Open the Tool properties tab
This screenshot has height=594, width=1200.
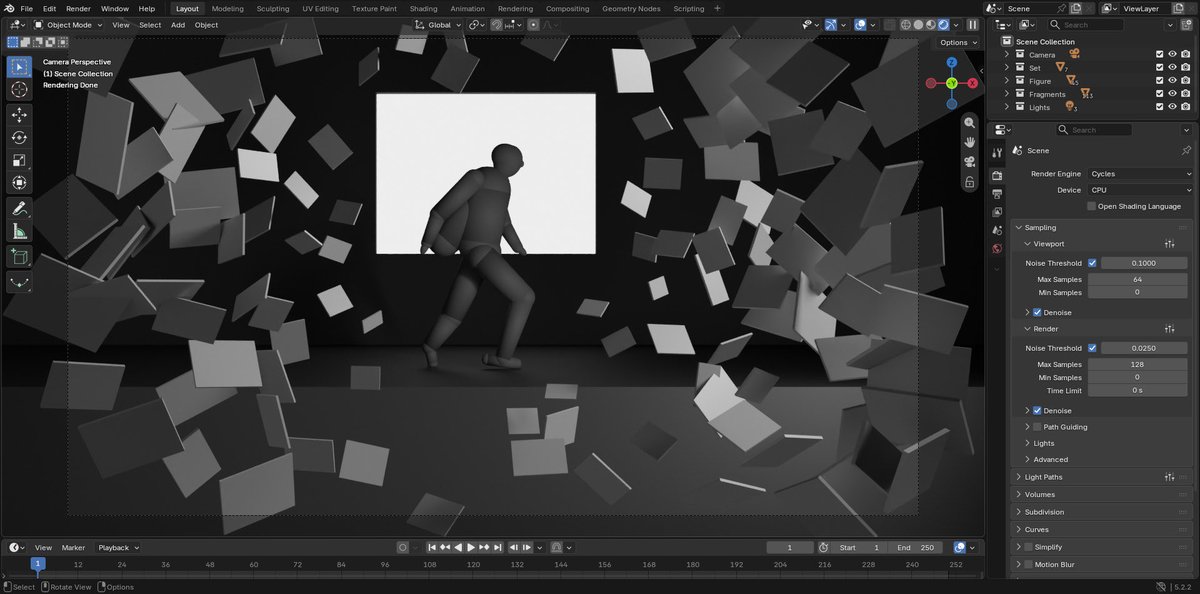tap(997, 152)
